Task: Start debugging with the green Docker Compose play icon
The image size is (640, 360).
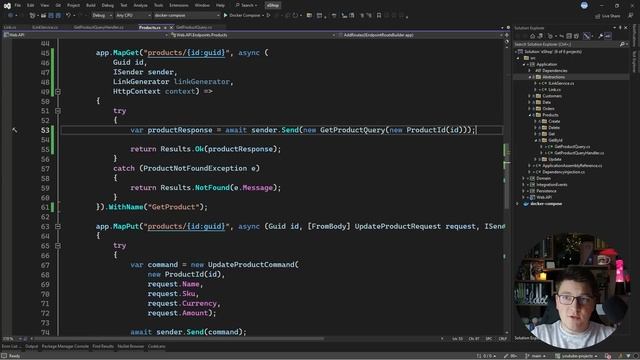Action: coord(225,16)
